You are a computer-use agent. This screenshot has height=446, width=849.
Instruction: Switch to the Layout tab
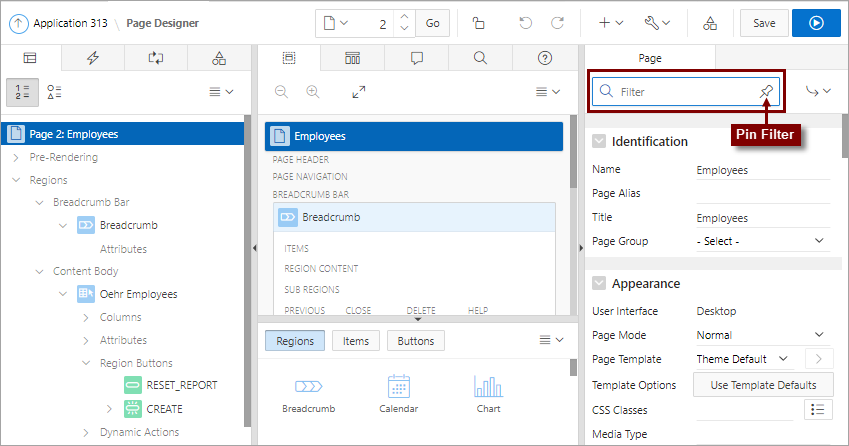[x=289, y=58]
